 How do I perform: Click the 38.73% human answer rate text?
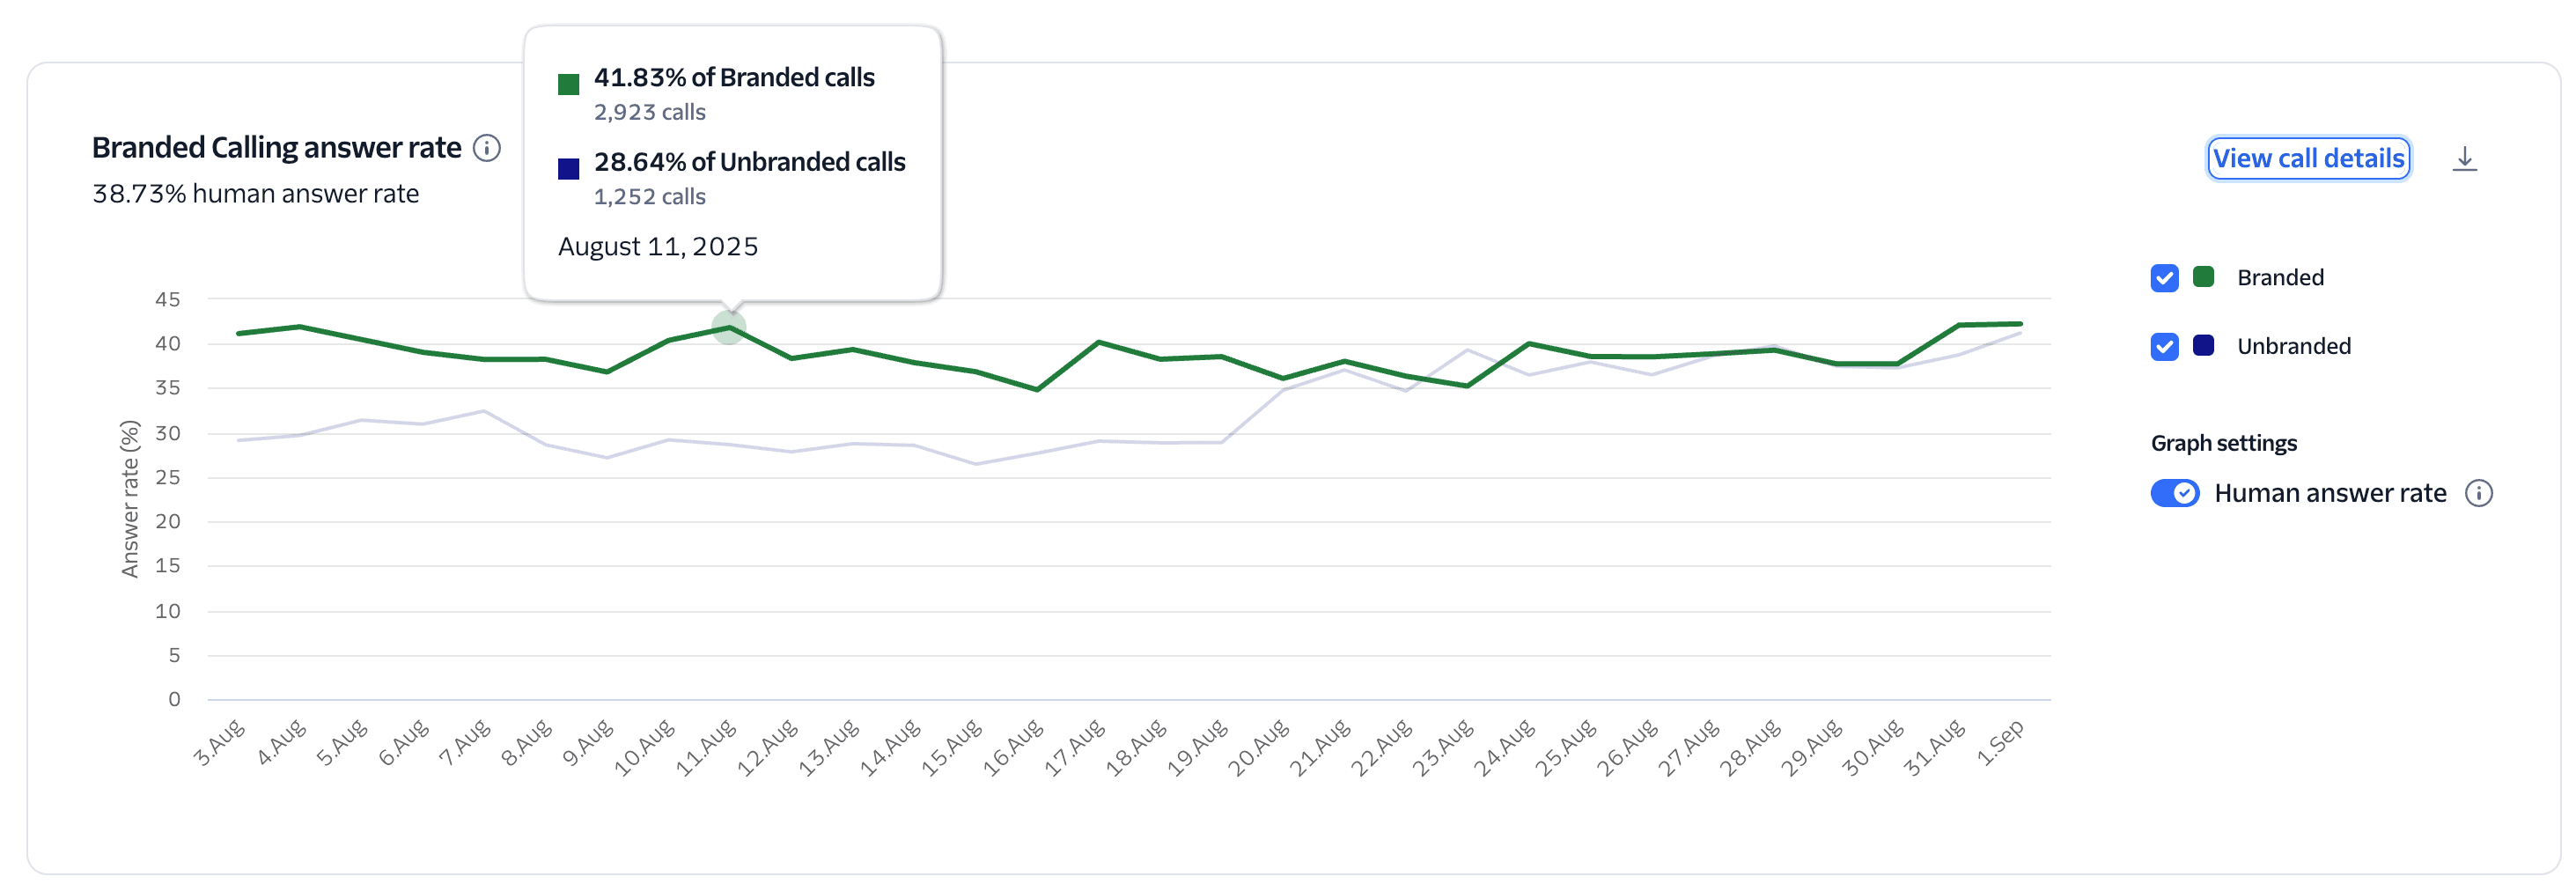point(256,193)
